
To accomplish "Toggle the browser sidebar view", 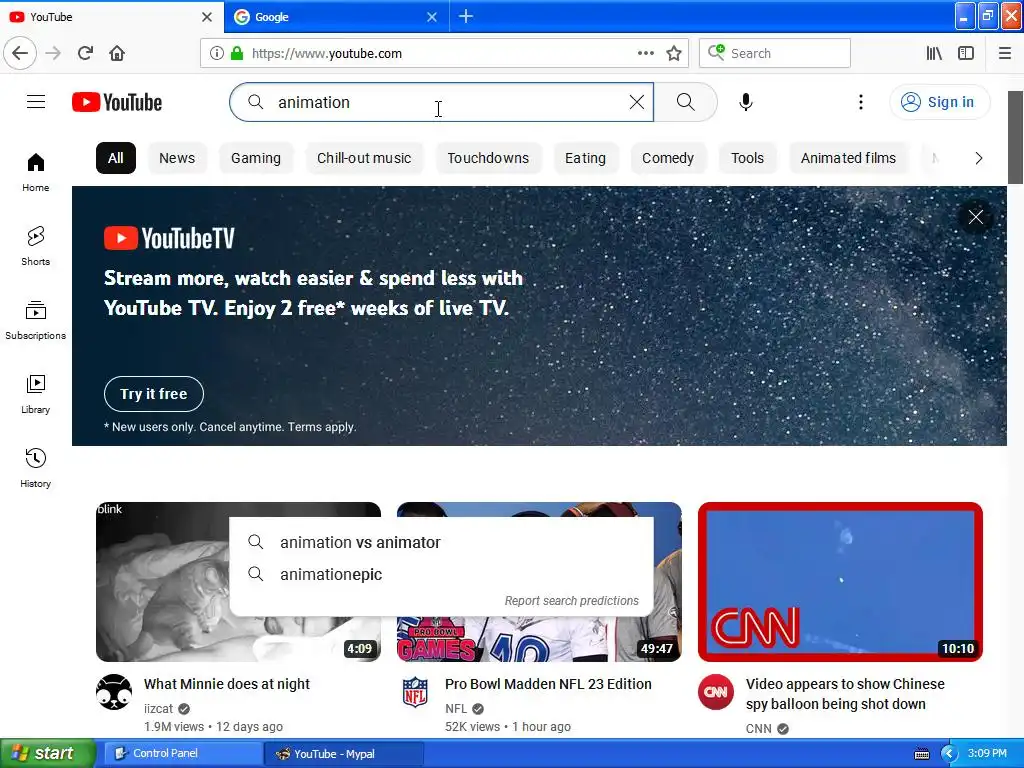I will pyautogui.click(x=966, y=53).
